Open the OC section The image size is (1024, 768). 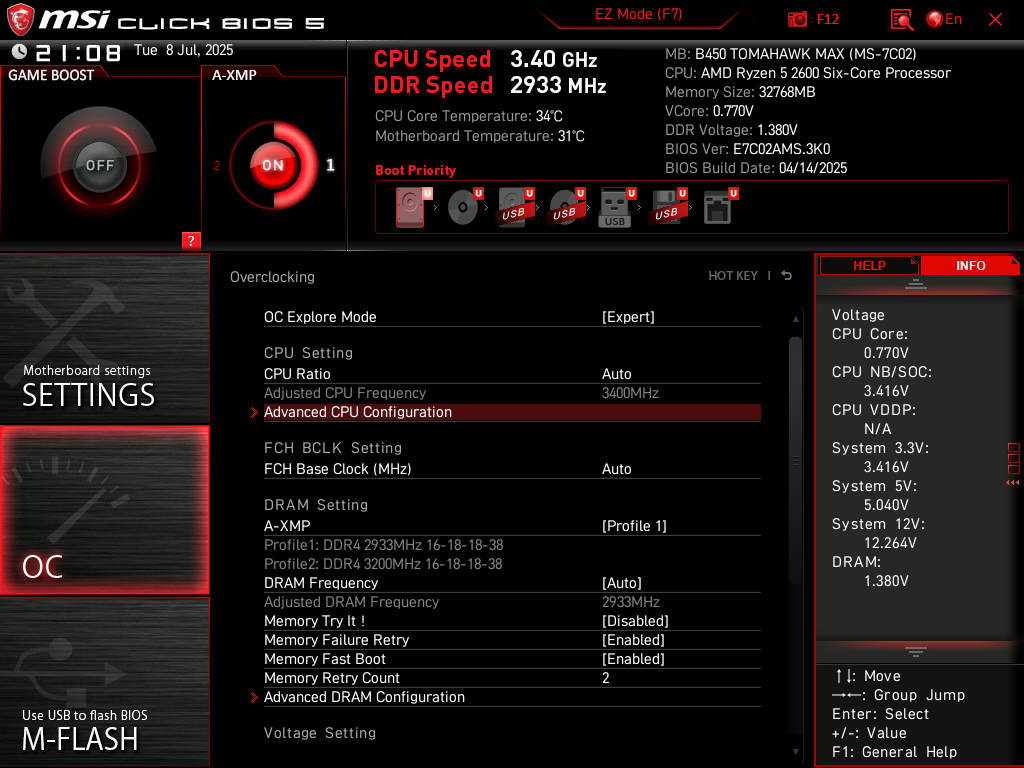[x=104, y=510]
